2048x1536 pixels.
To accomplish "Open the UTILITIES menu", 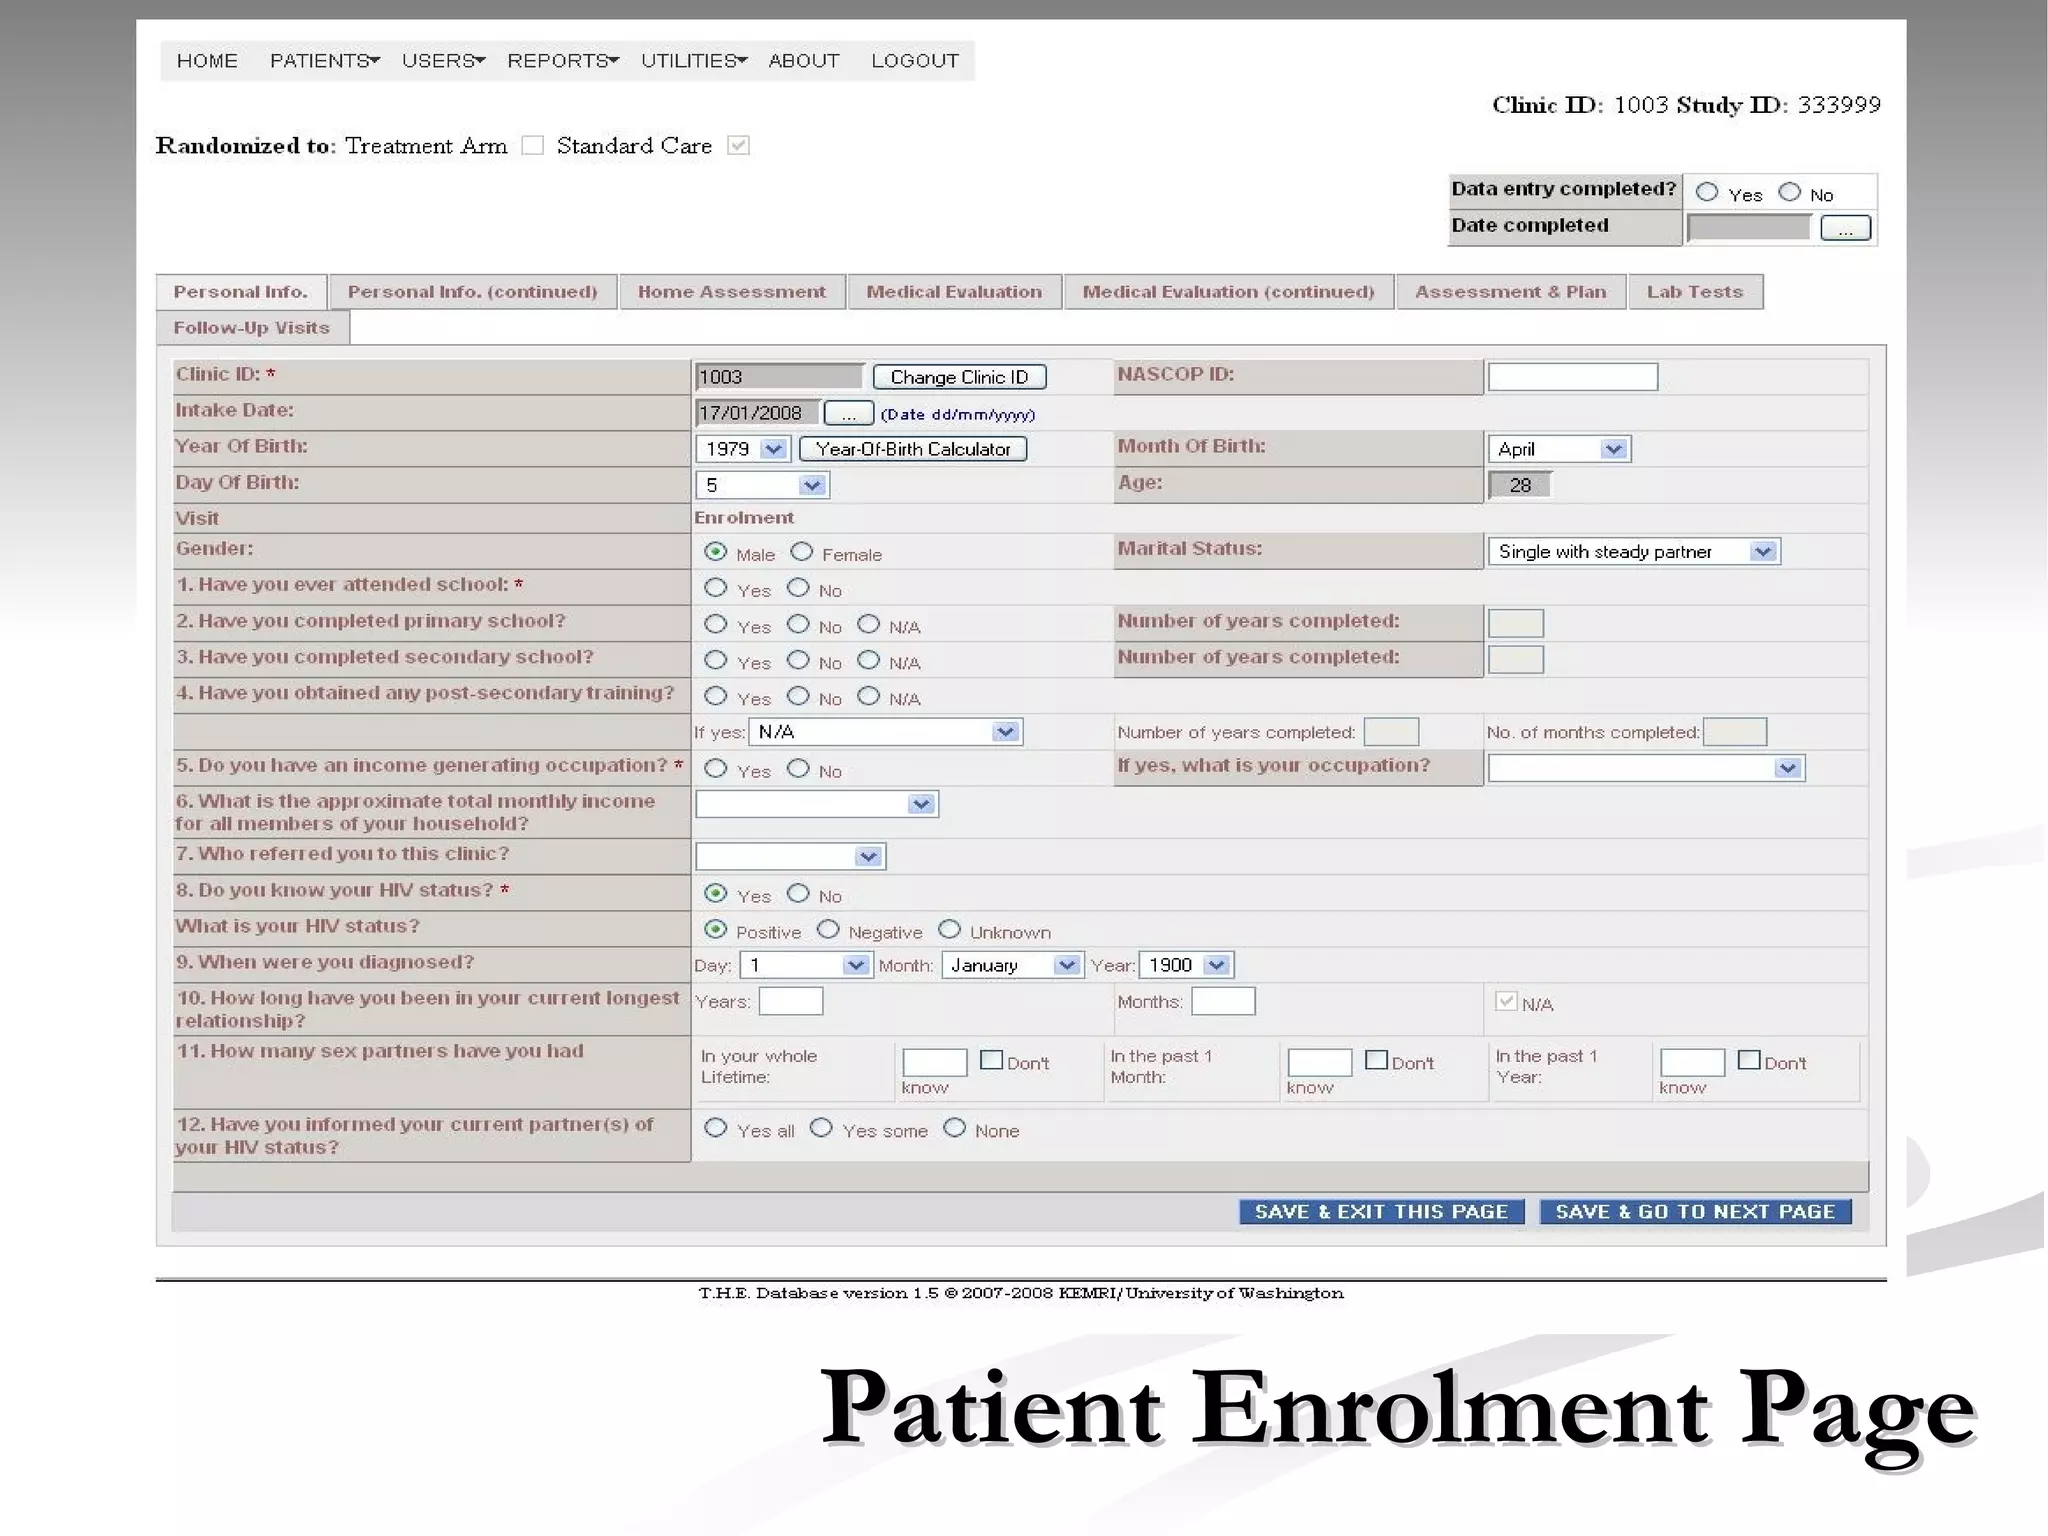I will click(694, 61).
